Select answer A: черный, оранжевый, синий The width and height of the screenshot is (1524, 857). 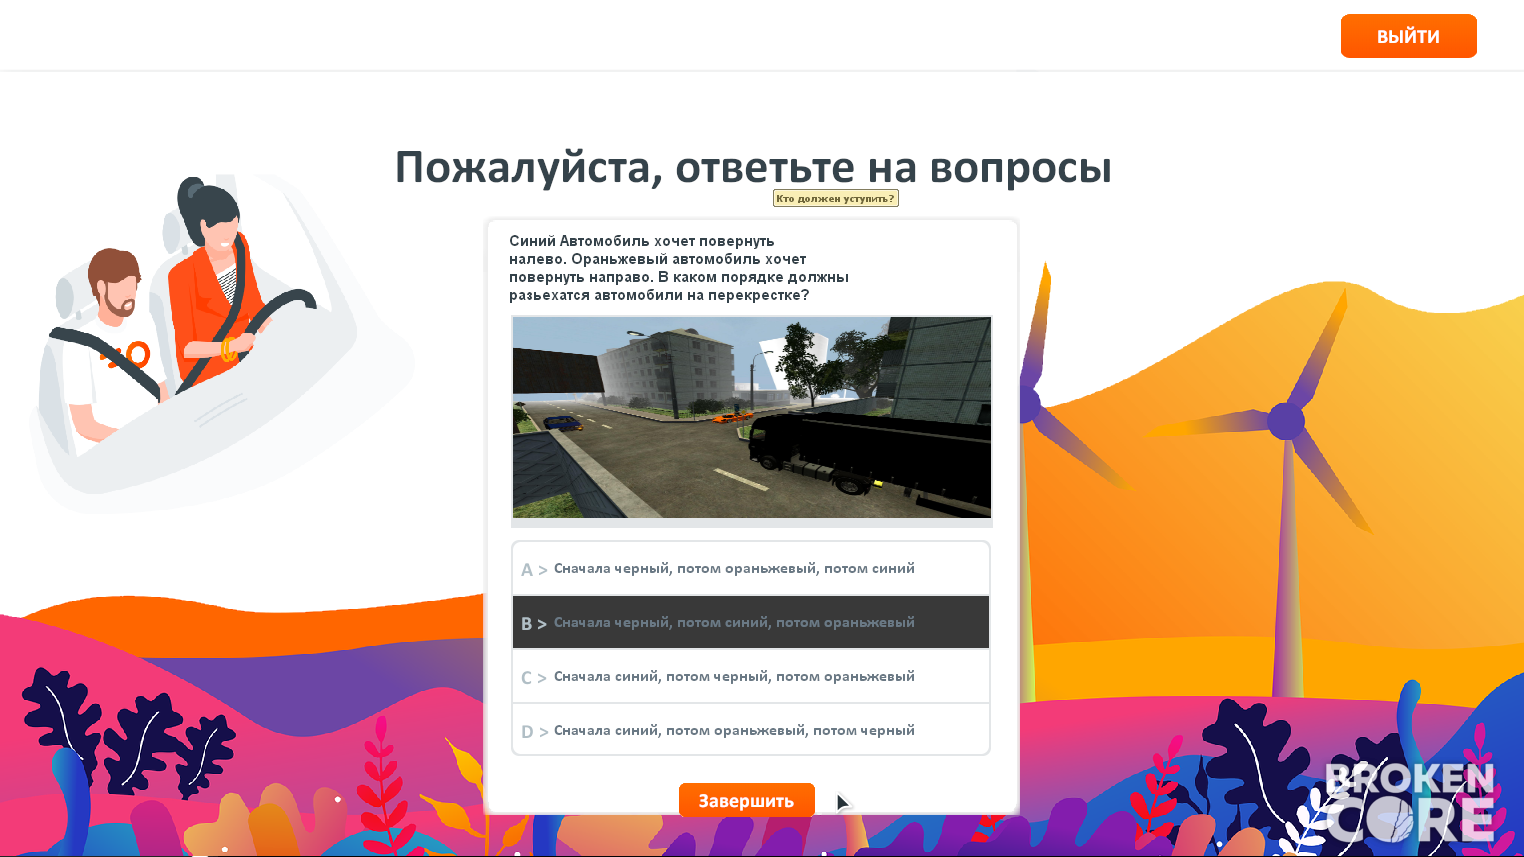click(x=751, y=569)
